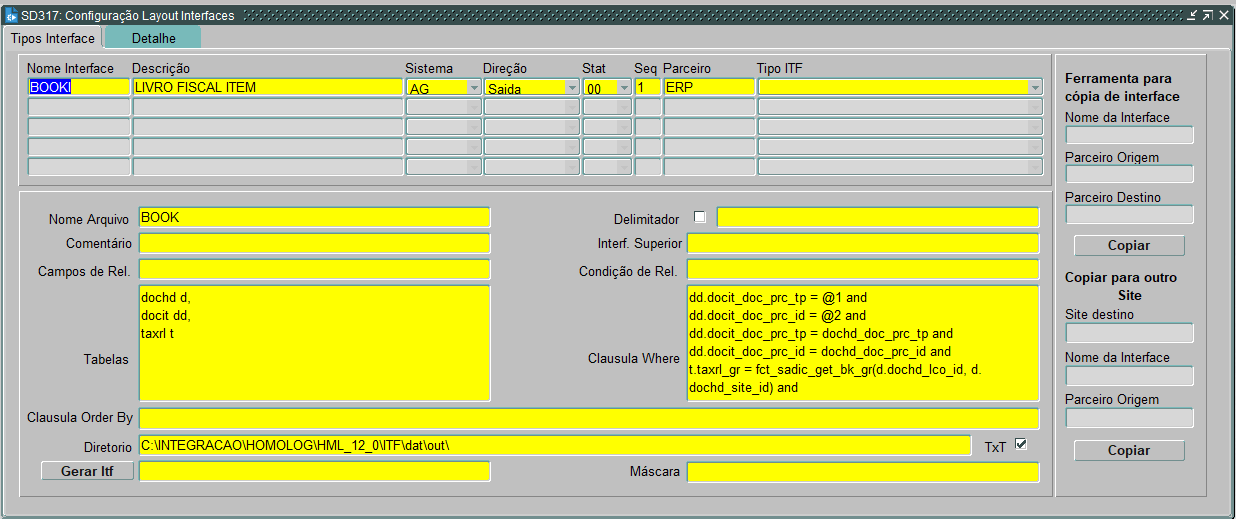Screen dimensions: 1236x519
Task: Click Nome da Interface field in Ferramenta para cópia
Action: point(1129,135)
